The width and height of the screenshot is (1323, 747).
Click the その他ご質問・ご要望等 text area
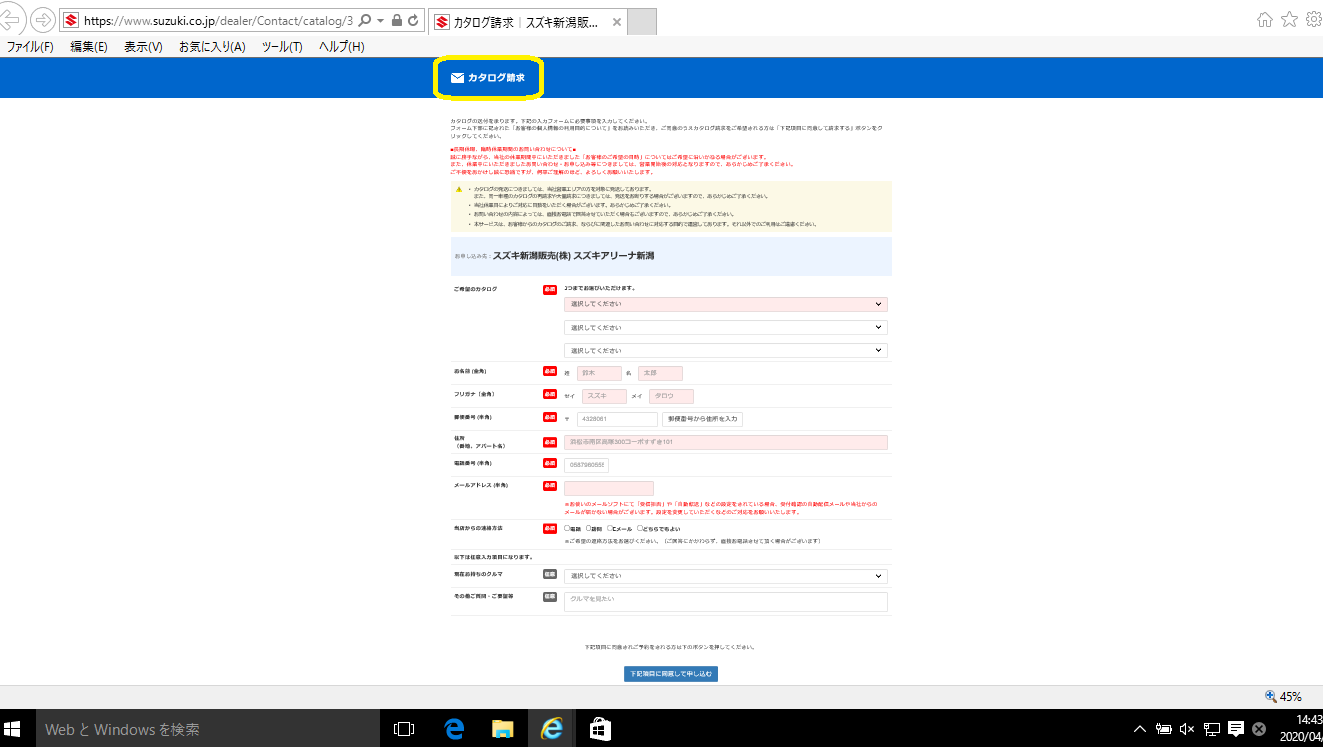[726, 602]
